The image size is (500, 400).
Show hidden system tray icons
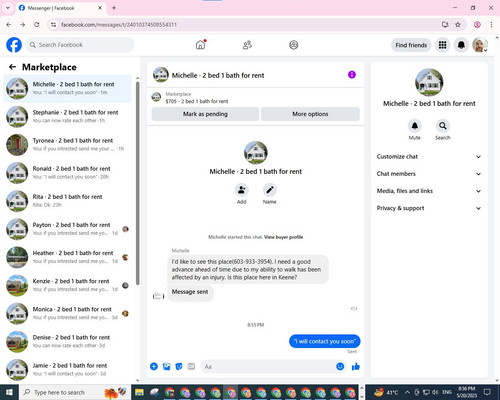click(407, 392)
